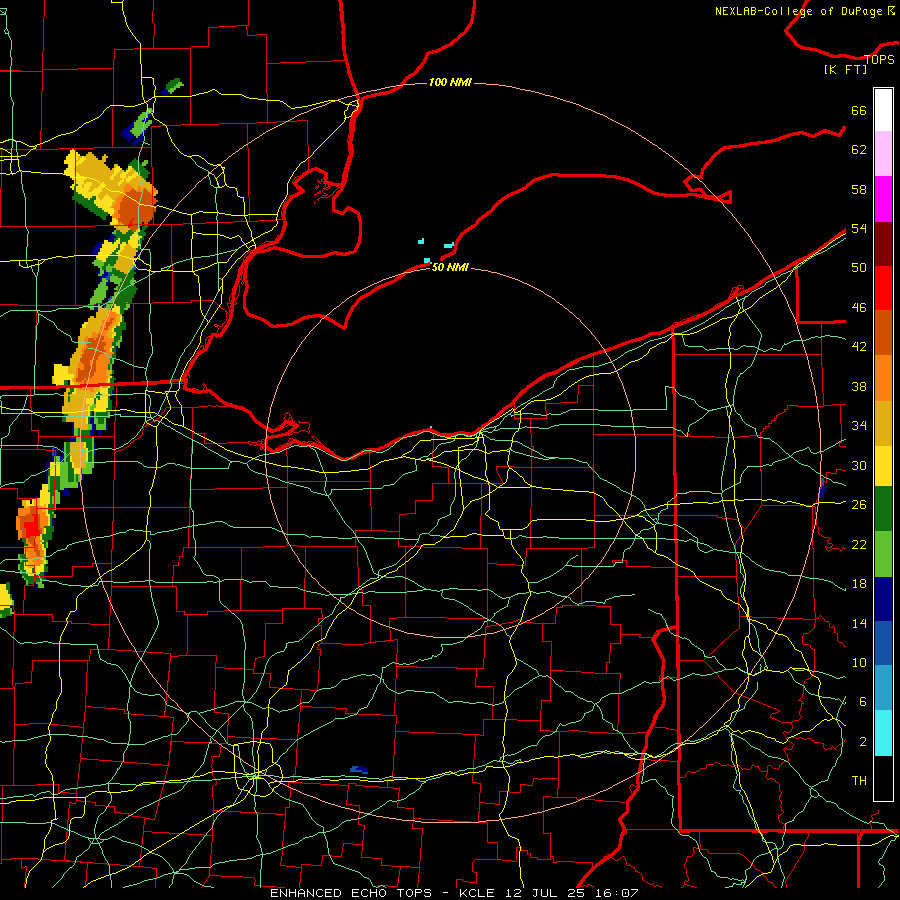Click the legend value '6'
The height and width of the screenshot is (900, 900).
862,702
